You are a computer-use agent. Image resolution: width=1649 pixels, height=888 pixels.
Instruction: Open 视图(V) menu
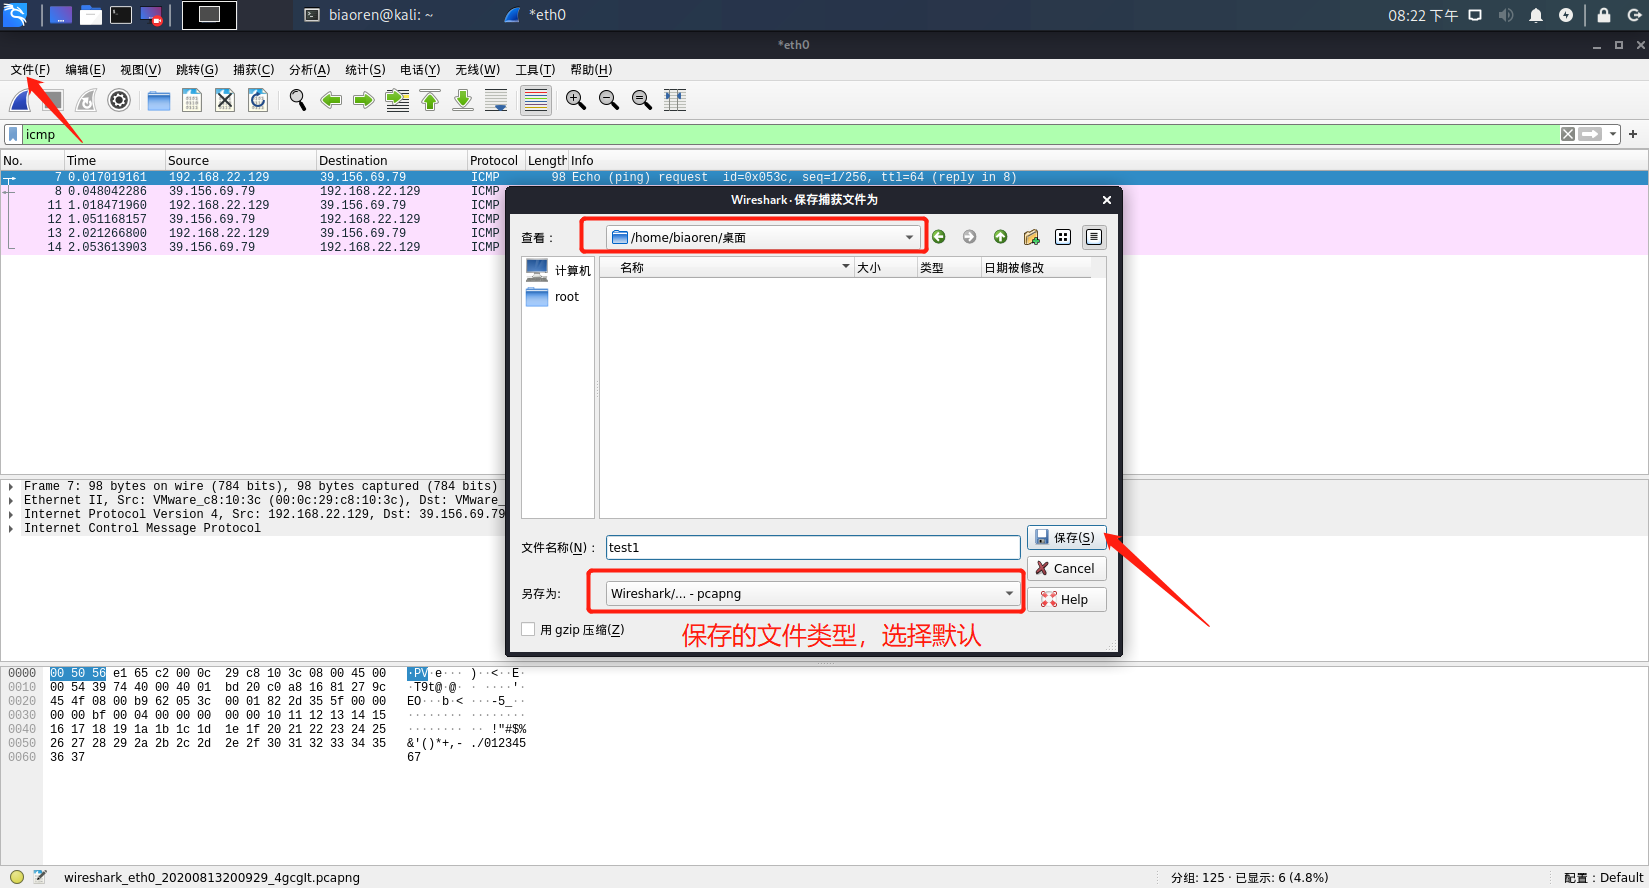[140, 70]
